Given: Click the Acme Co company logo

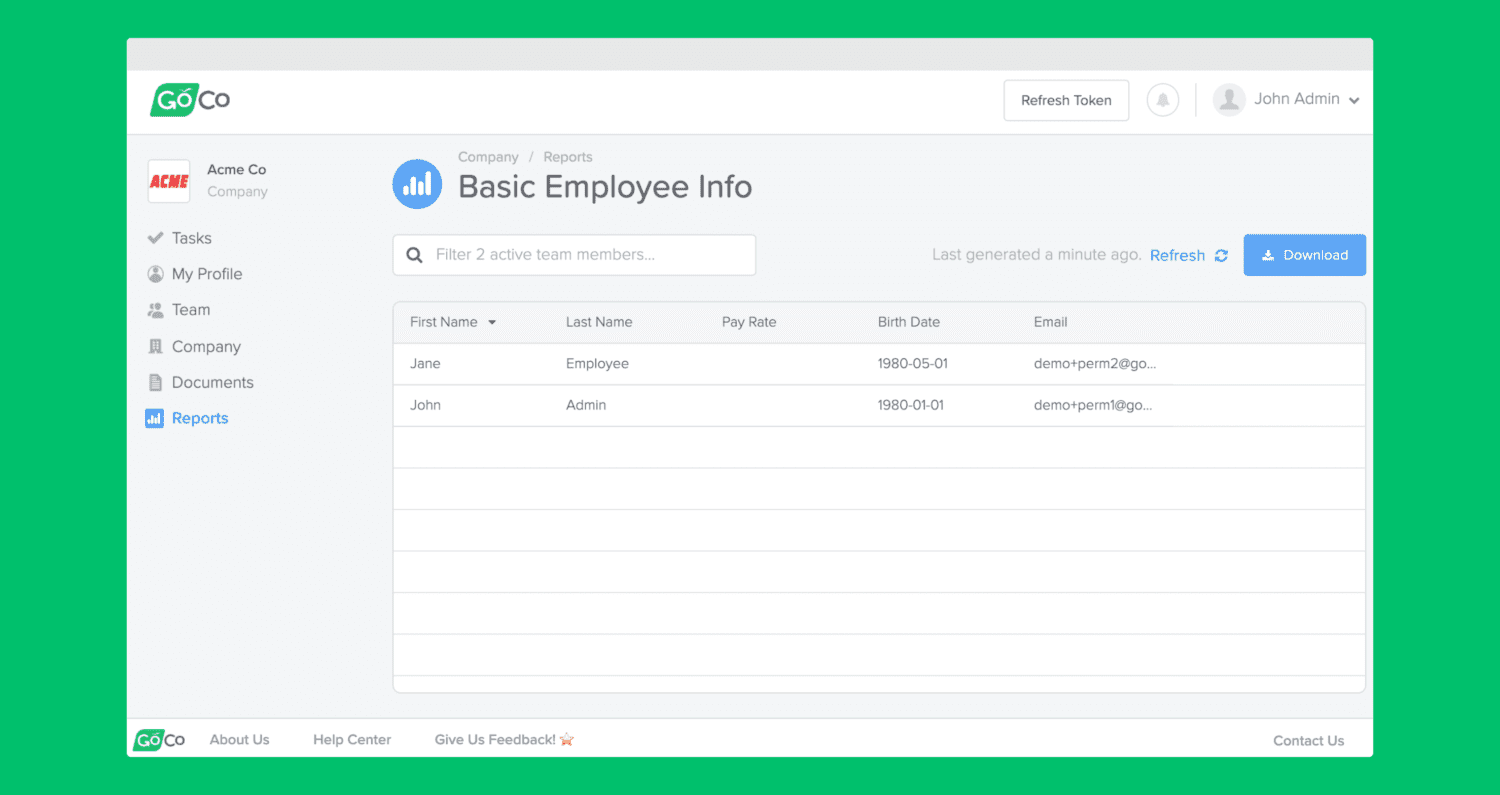Looking at the screenshot, I should click(168, 181).
